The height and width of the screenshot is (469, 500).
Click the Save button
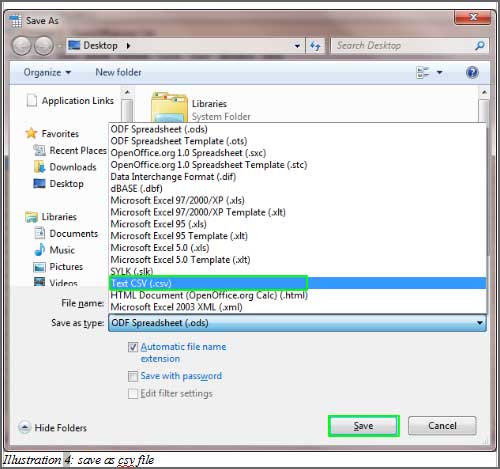tap(364, 426)
